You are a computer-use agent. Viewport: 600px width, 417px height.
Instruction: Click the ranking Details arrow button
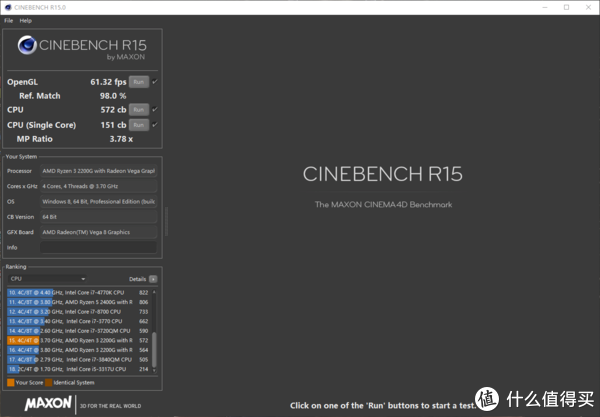153,279
